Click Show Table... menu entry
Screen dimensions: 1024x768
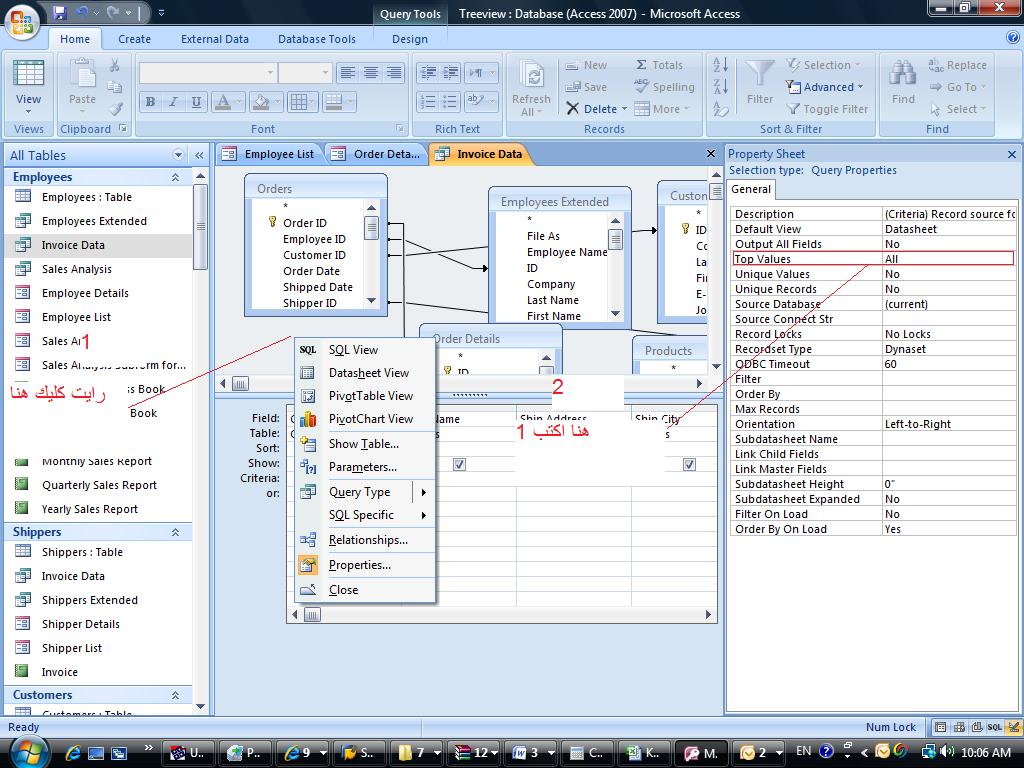pyautogui.click(x=364, y=444)
